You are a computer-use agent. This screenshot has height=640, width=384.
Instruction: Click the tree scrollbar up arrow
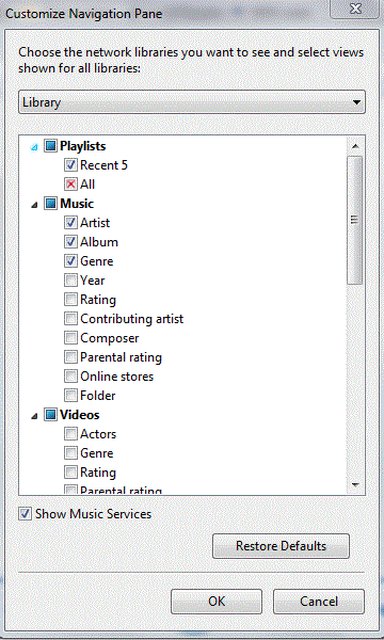pos(355,146)
